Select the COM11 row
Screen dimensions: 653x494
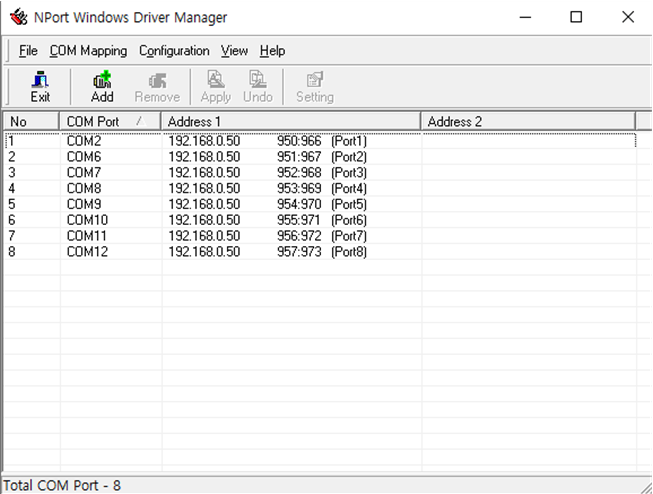[x=320, y=236]
